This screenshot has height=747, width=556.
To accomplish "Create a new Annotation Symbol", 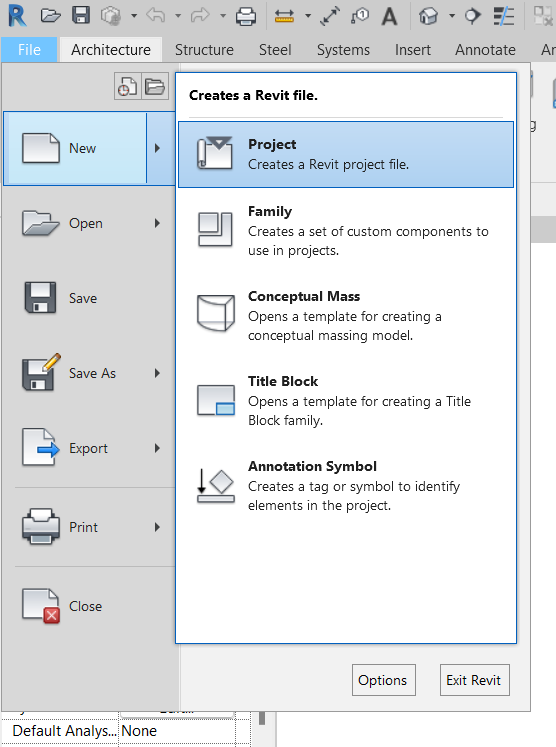I will pos(346,485).
